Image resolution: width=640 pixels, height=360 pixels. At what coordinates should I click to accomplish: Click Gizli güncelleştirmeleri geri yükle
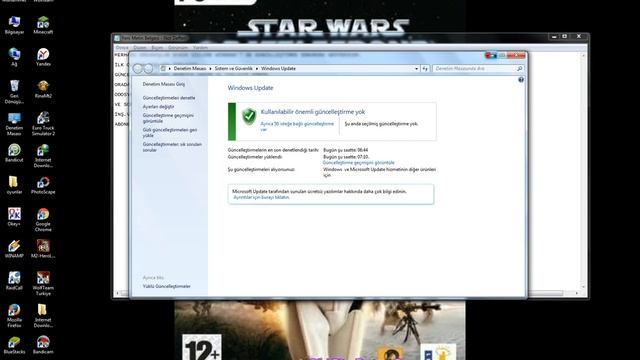point(170,132)
